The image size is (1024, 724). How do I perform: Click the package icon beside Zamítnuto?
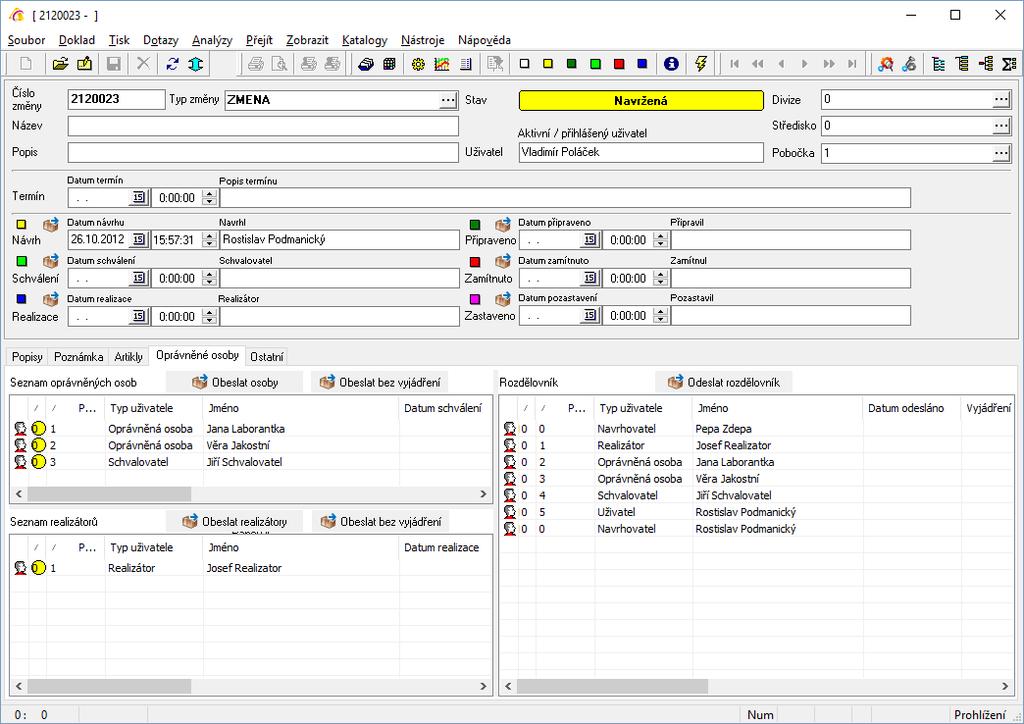502,261
